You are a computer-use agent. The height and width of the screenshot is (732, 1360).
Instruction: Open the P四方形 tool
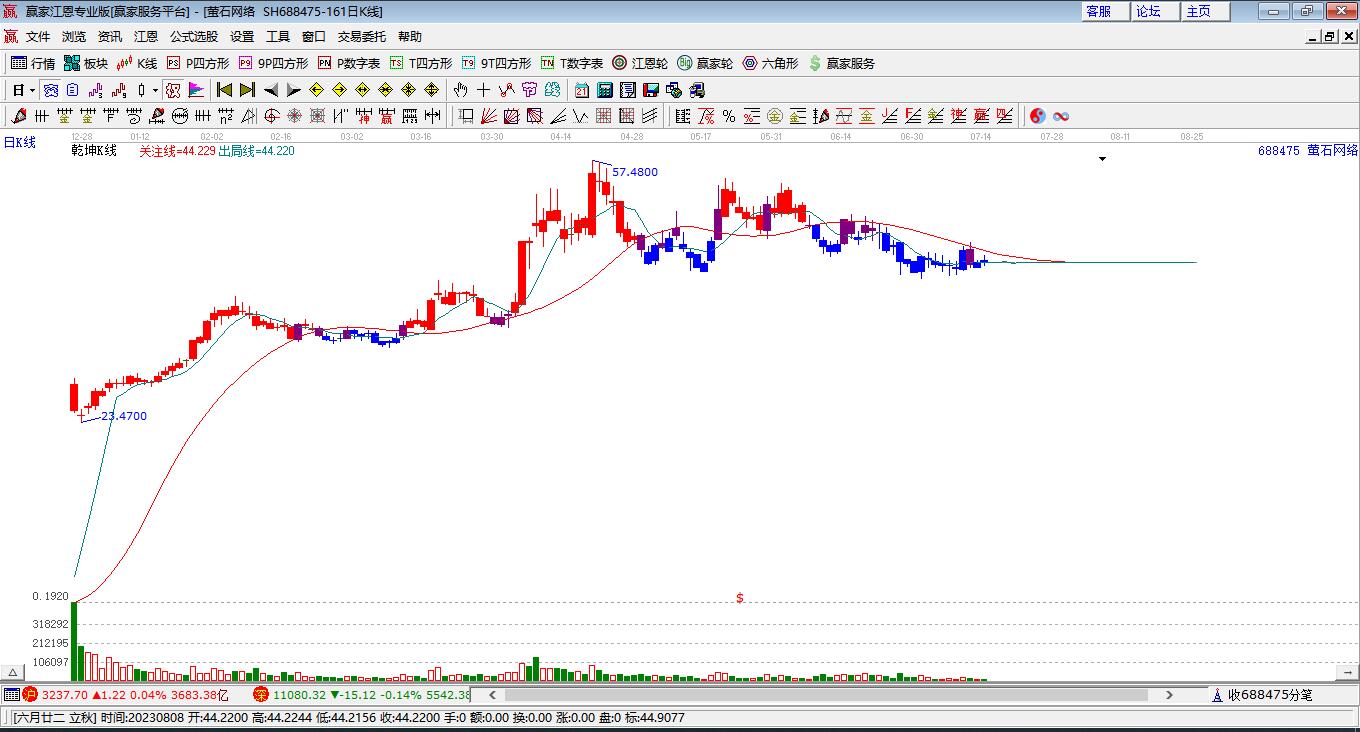[198, 63]
